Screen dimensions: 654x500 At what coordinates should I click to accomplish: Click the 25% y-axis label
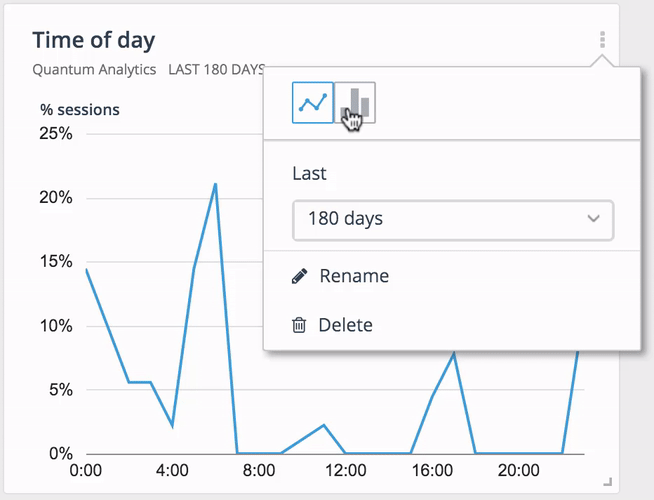click(56, 133)
